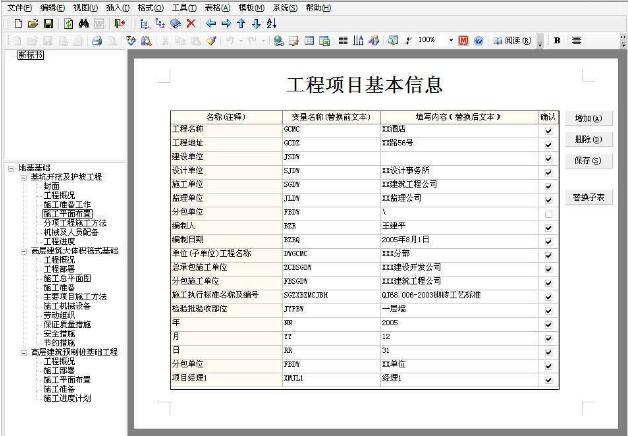Click the 增加 button
This screenshot has width=628, height=436.
tap(588, 118)
